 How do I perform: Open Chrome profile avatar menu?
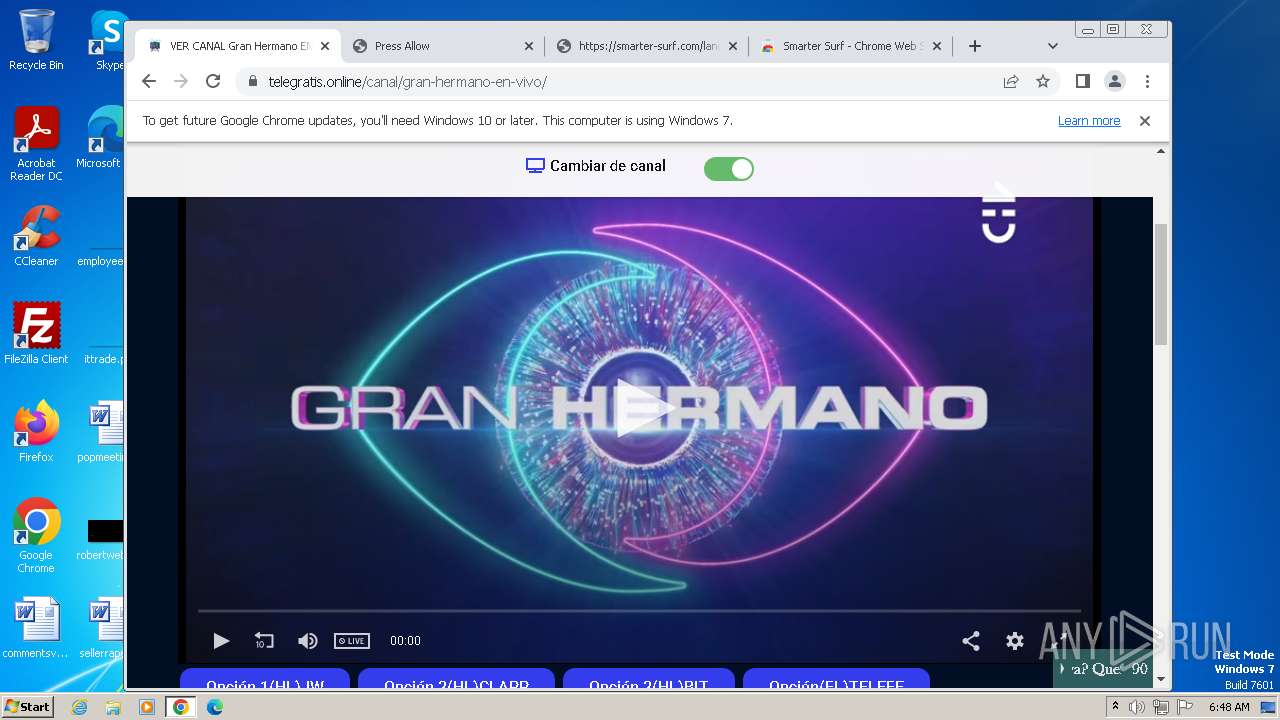coord(1115,82)
